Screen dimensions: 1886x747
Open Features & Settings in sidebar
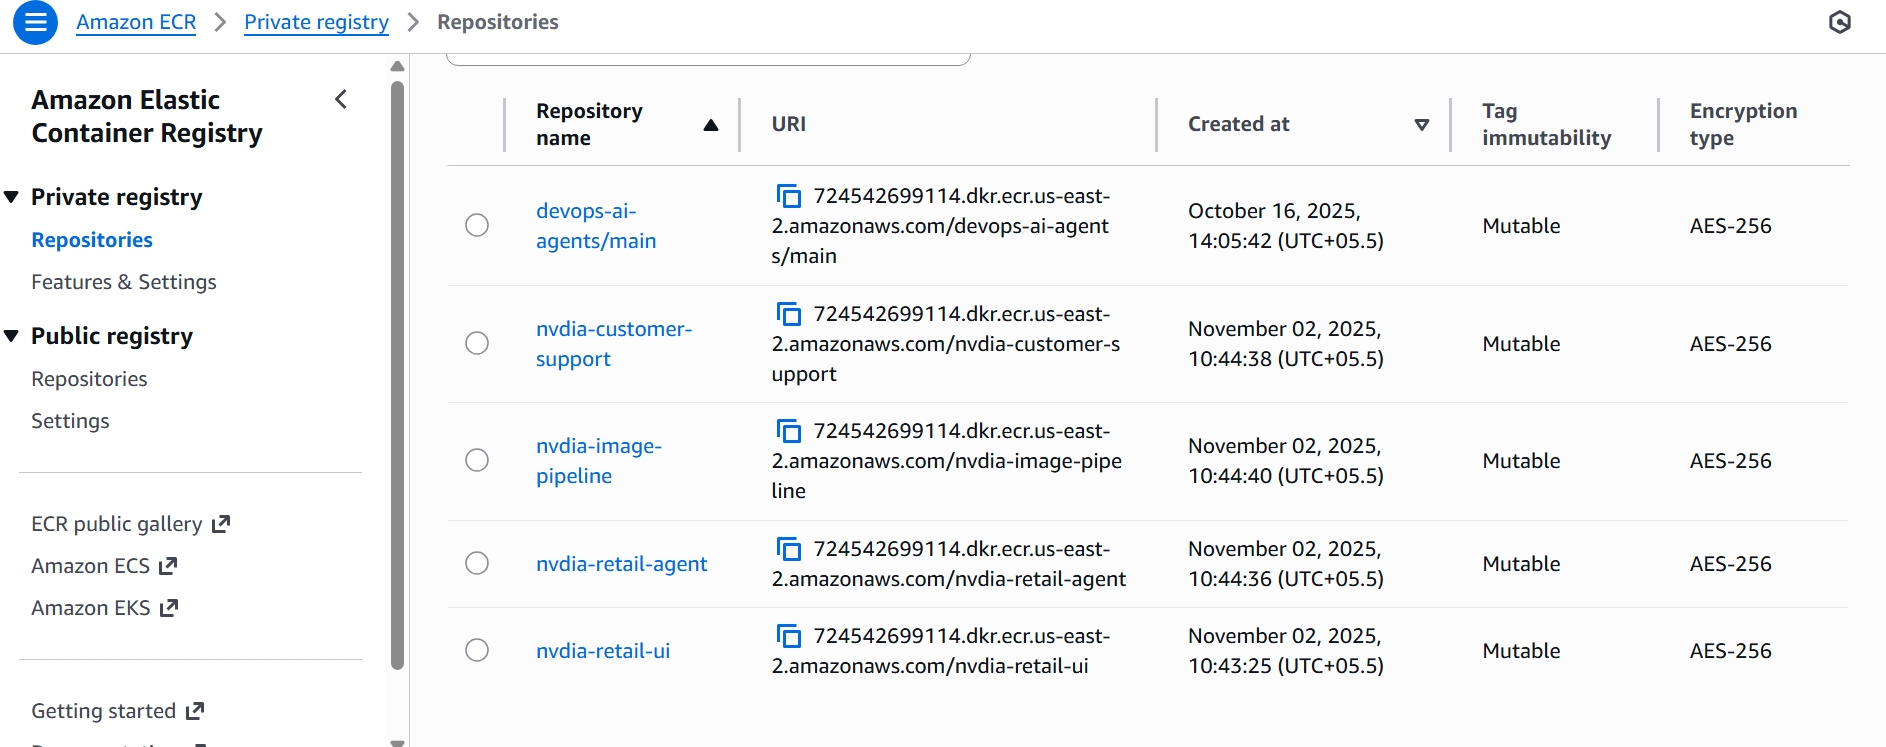pyautogui.click(x=124, y=282)
